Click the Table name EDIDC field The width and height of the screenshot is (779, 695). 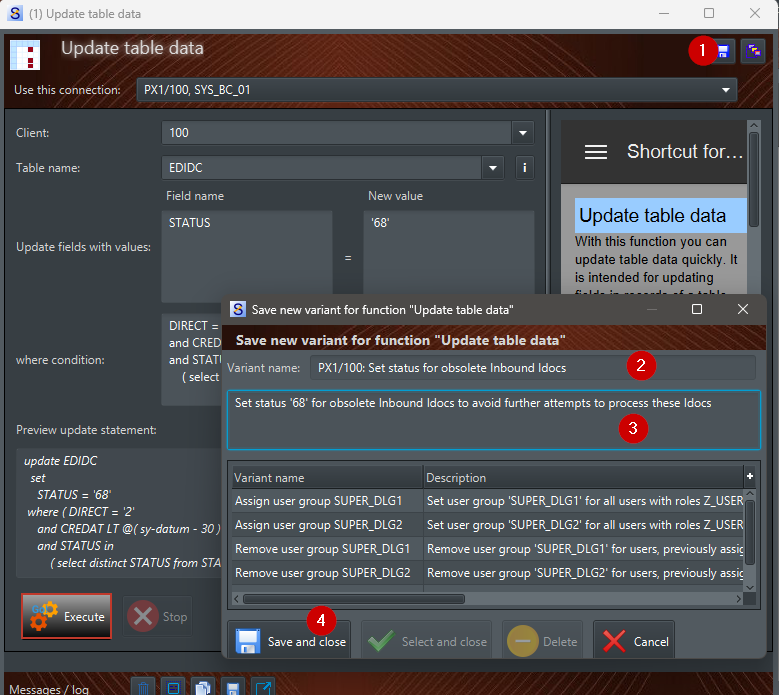point(321,168)
